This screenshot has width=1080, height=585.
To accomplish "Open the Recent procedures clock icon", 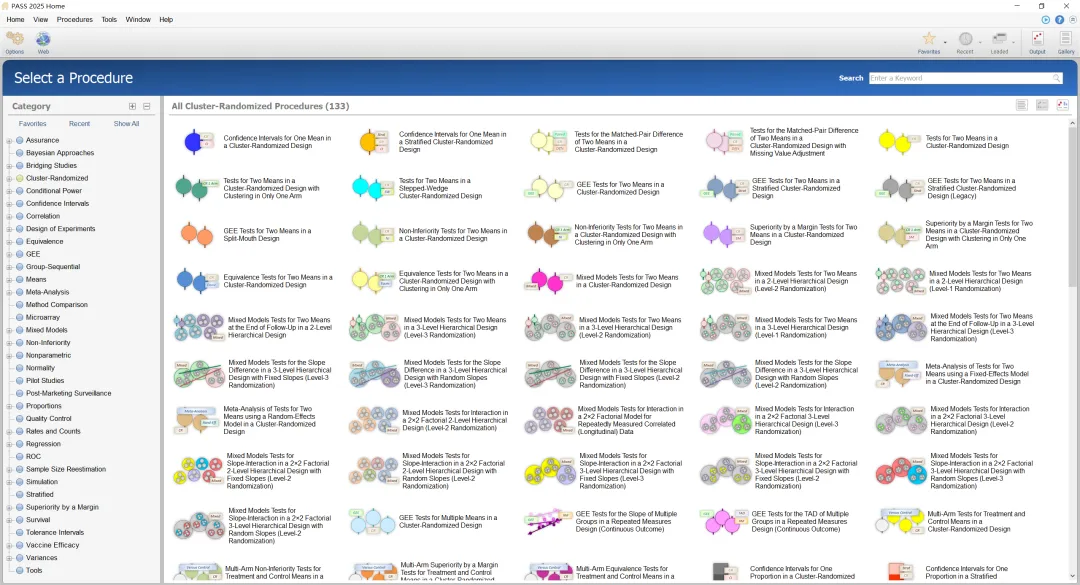I will pyautogui.click(x=965, y=41).
